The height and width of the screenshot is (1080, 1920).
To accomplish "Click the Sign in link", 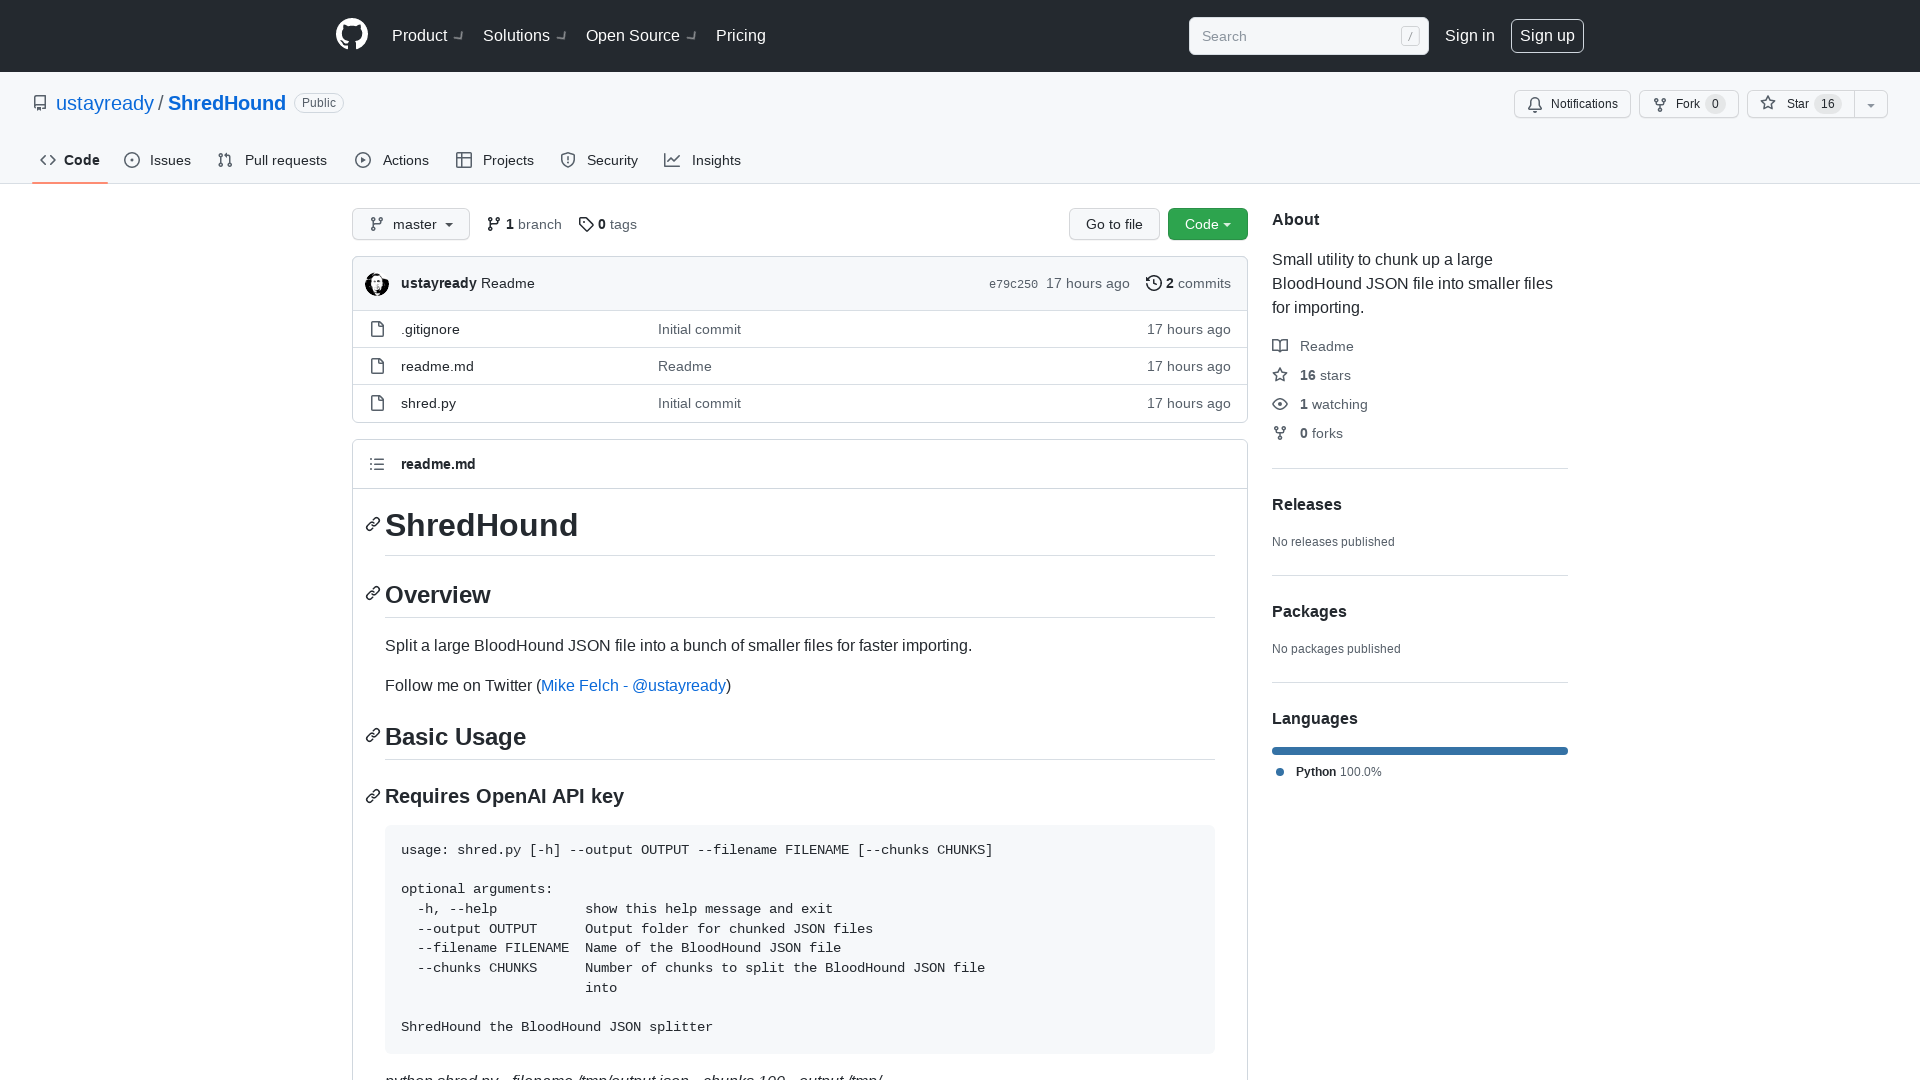I will click(1469, 36).
